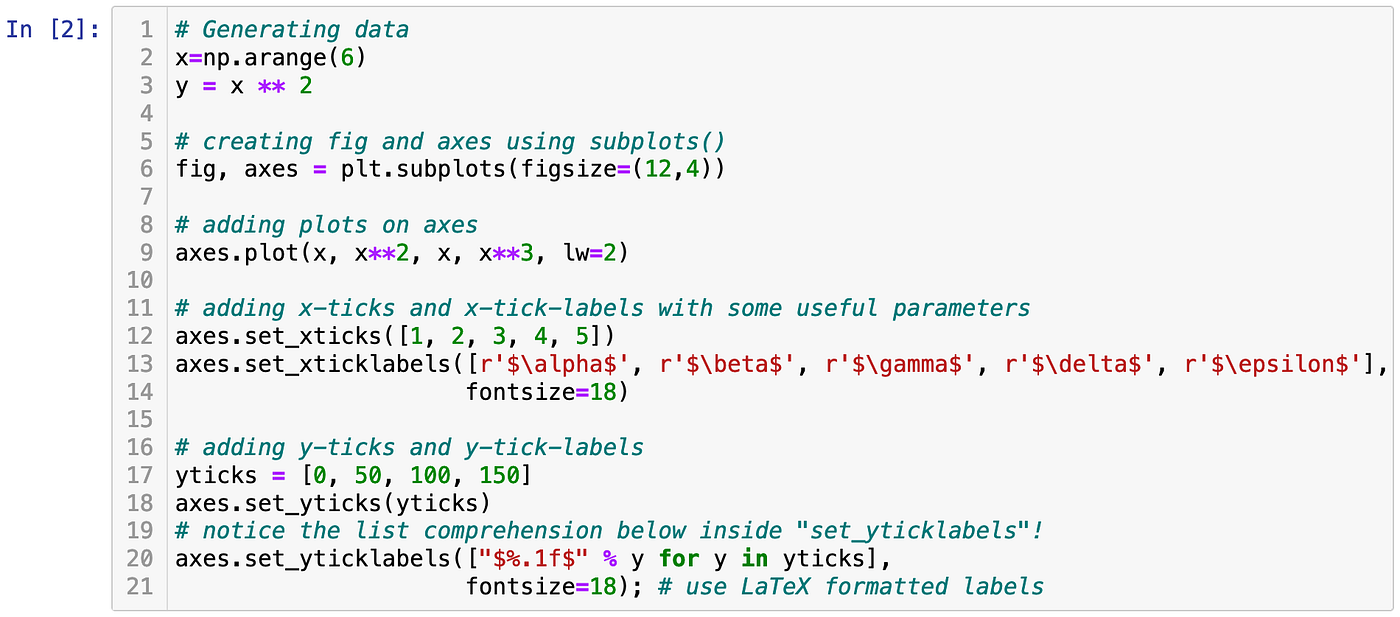
Task: Click the list comprehension comment line
Action: (609, 531)
